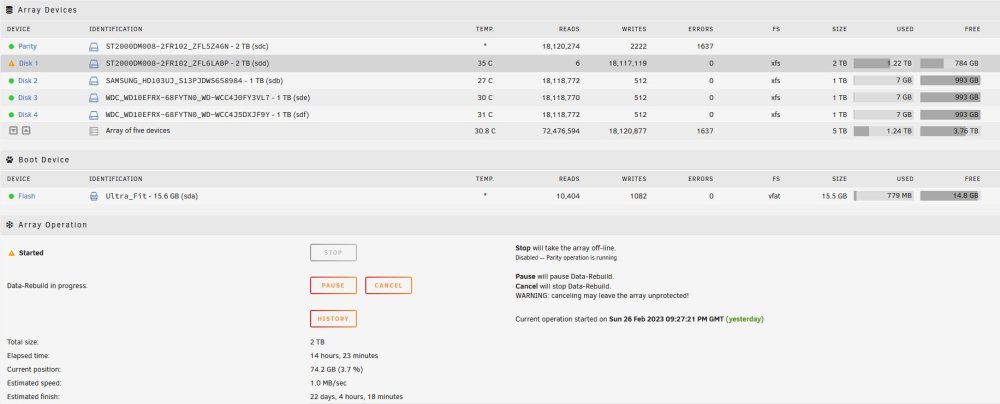This screenshot has width=1000, height=404.
Task: Click the green status dot for Disk 4
Action: coord(11,115)
